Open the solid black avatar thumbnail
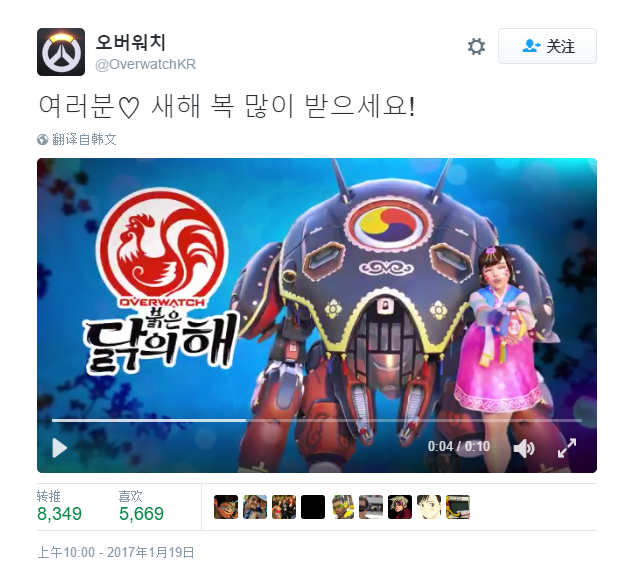 (313, 507)
